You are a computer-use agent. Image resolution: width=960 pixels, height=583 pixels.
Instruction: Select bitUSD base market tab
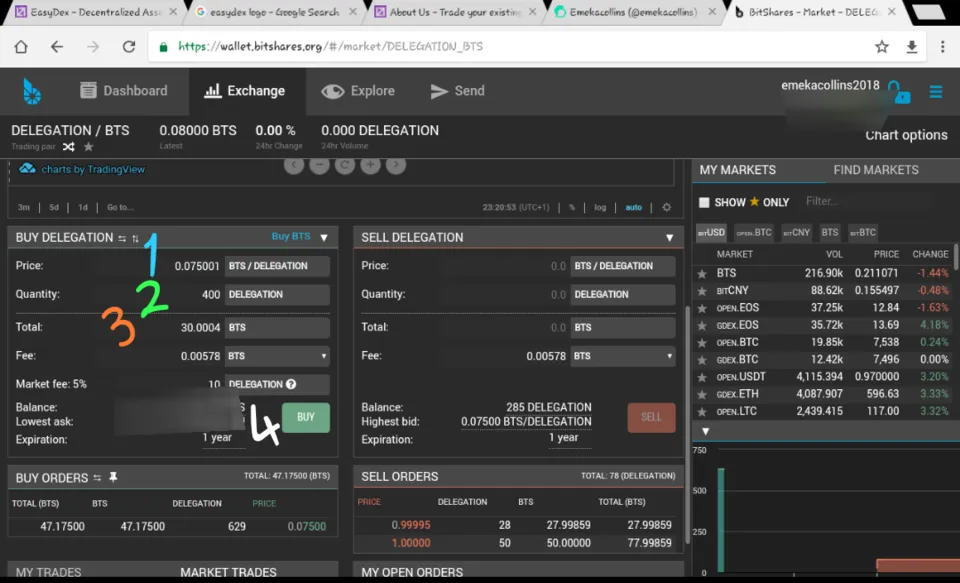point(711,233)
